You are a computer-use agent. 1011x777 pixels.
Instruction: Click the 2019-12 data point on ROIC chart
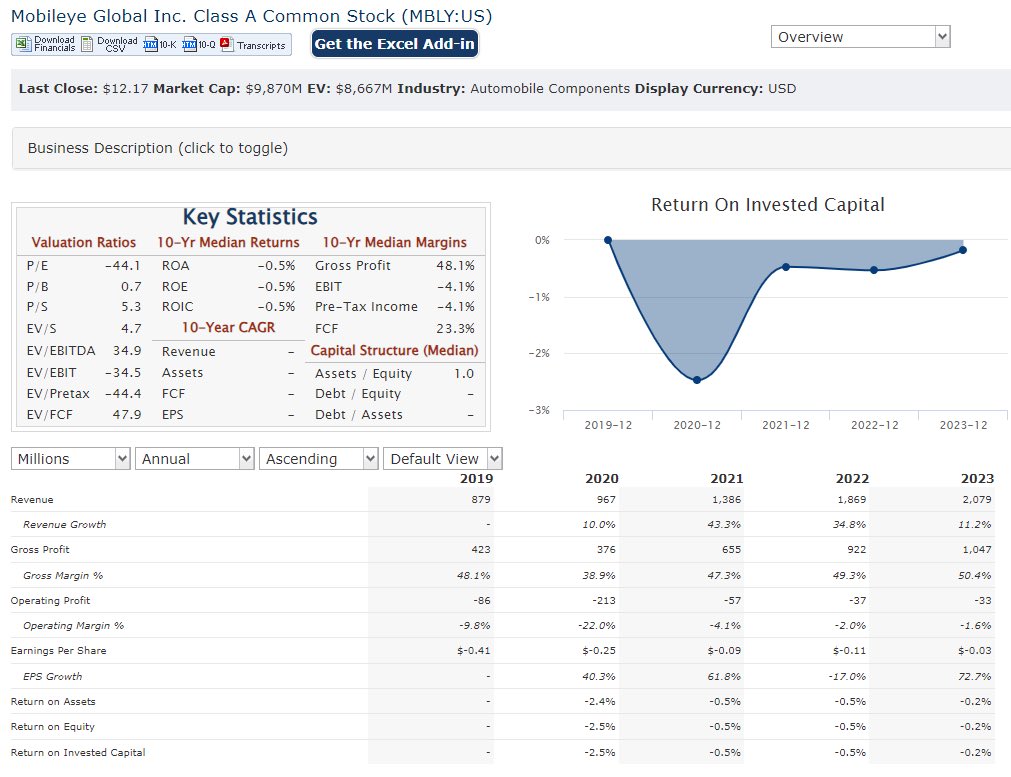[608, 240]
